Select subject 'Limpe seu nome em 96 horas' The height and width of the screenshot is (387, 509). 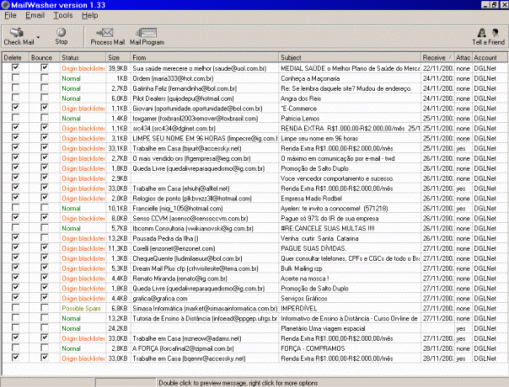coord(319,138)
